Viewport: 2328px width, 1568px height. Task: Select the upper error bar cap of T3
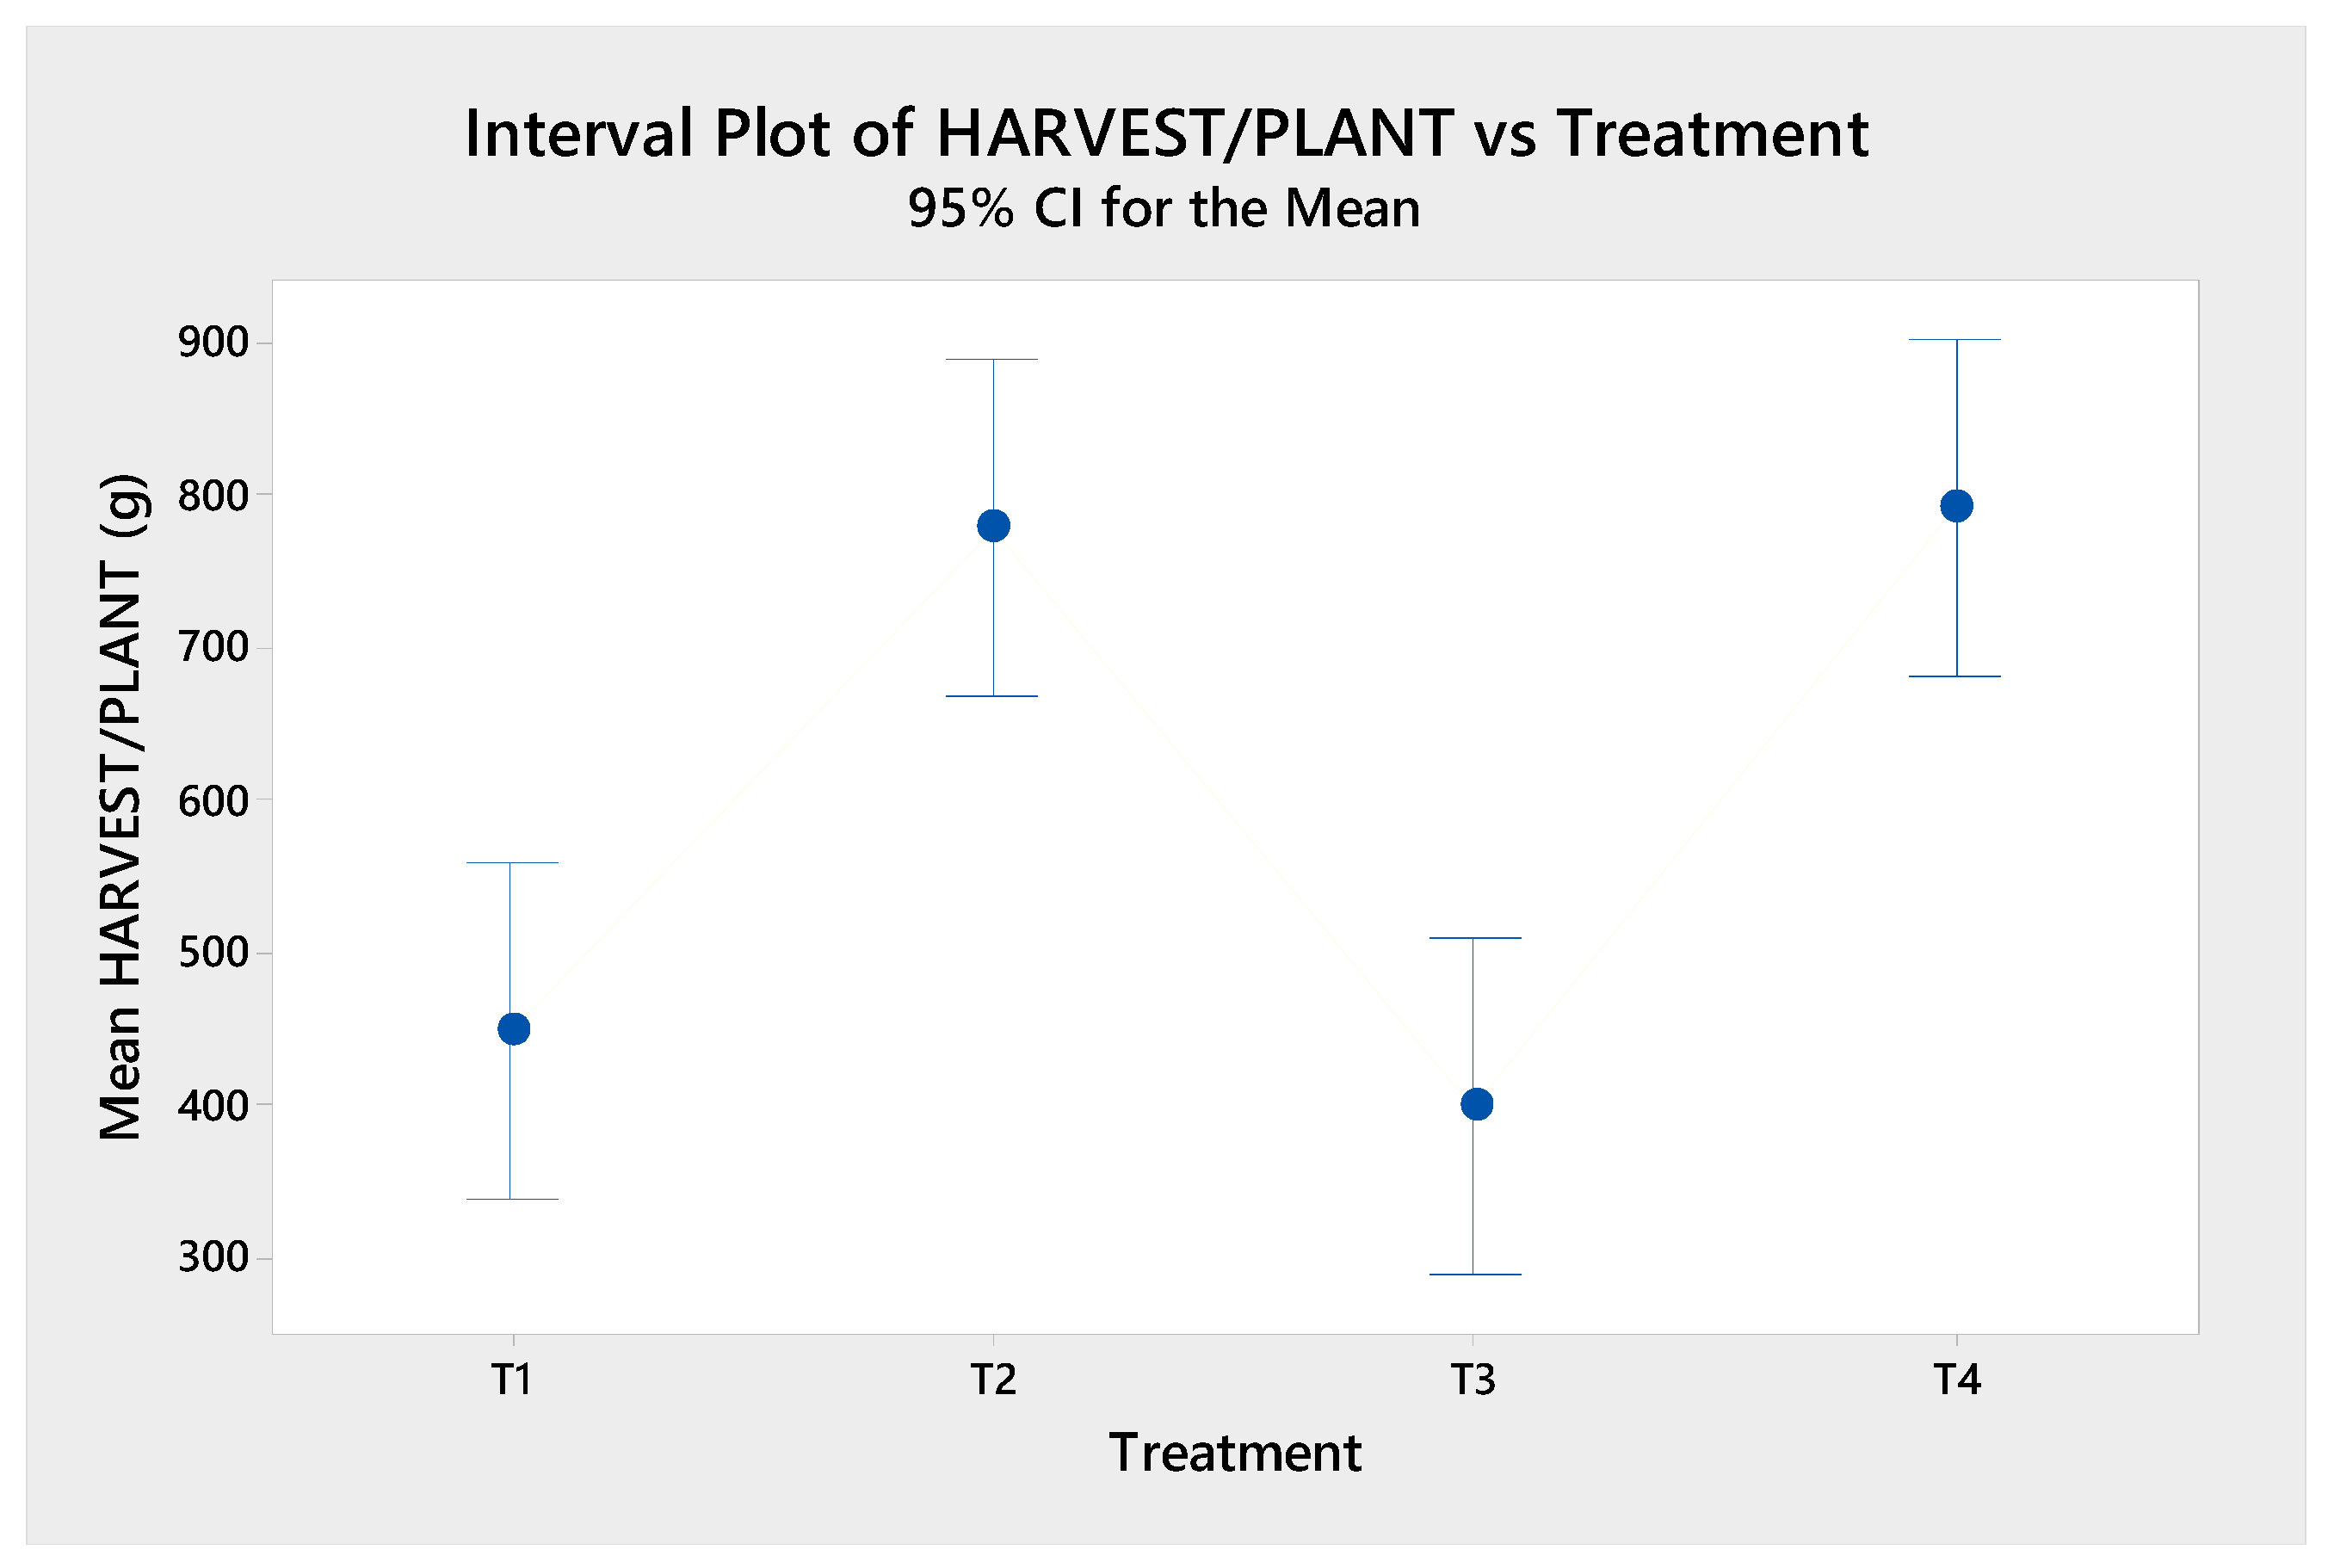tap(1474, 938)
